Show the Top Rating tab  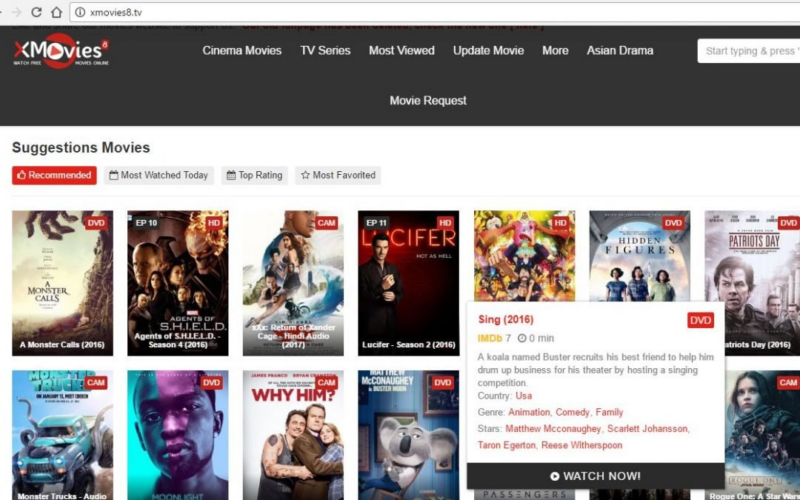pyautogui.click(x=254, y=175)
